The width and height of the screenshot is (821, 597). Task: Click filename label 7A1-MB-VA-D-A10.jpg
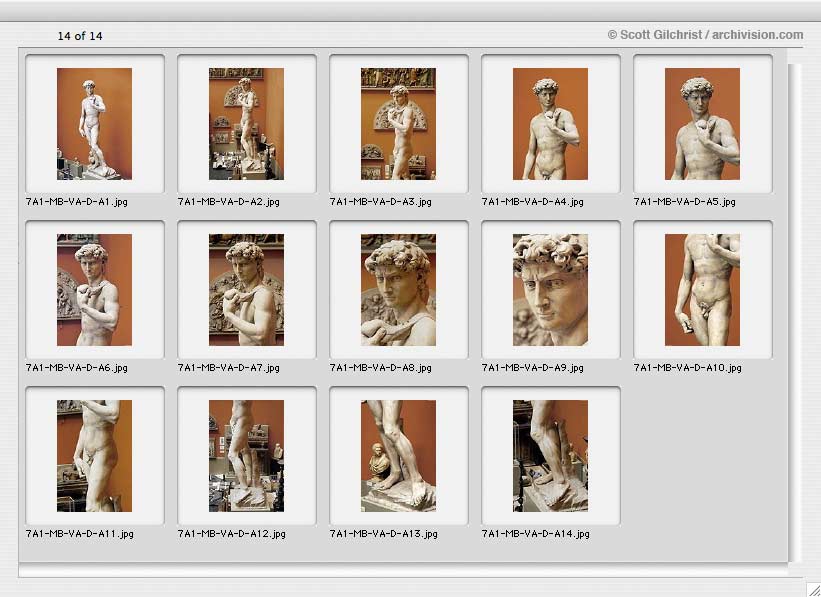687,368
